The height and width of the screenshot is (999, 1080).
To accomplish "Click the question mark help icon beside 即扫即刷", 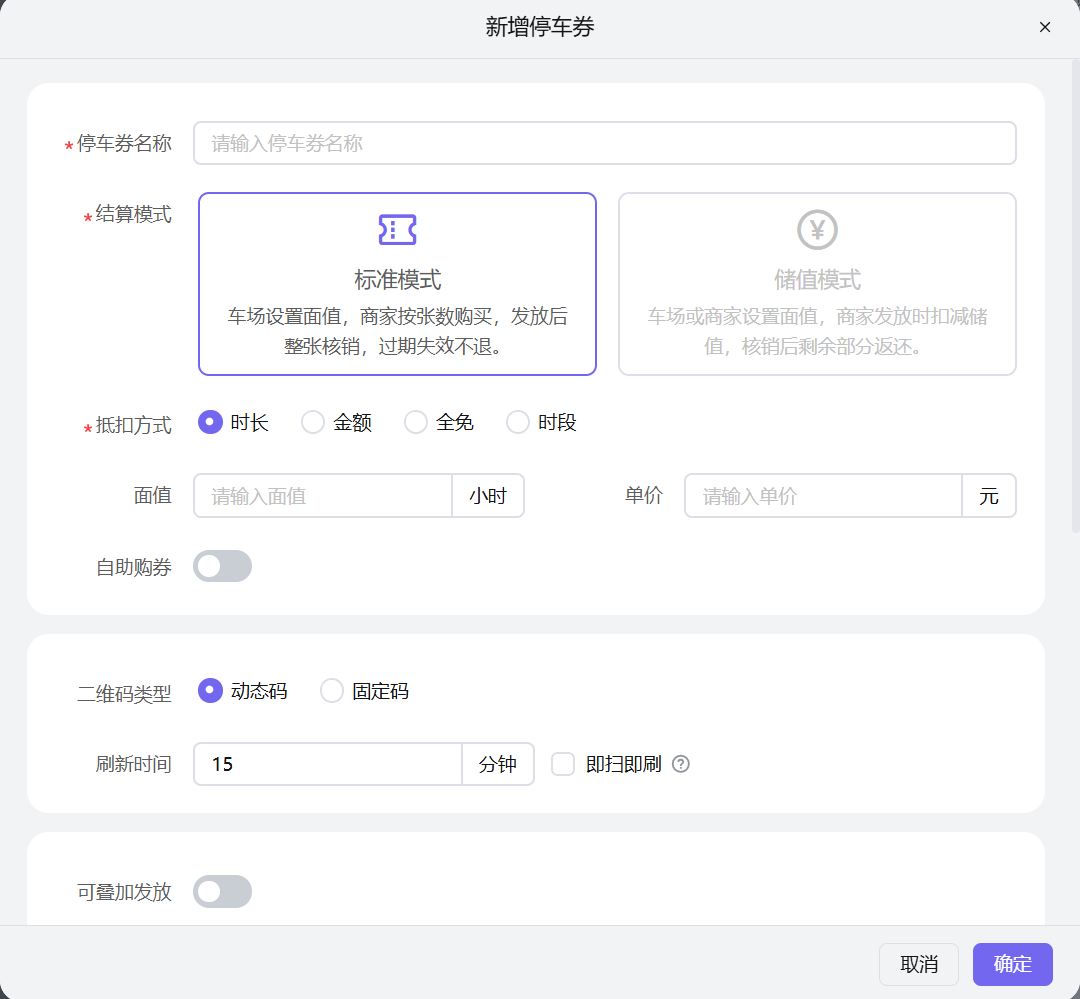I will click(681, 764).
